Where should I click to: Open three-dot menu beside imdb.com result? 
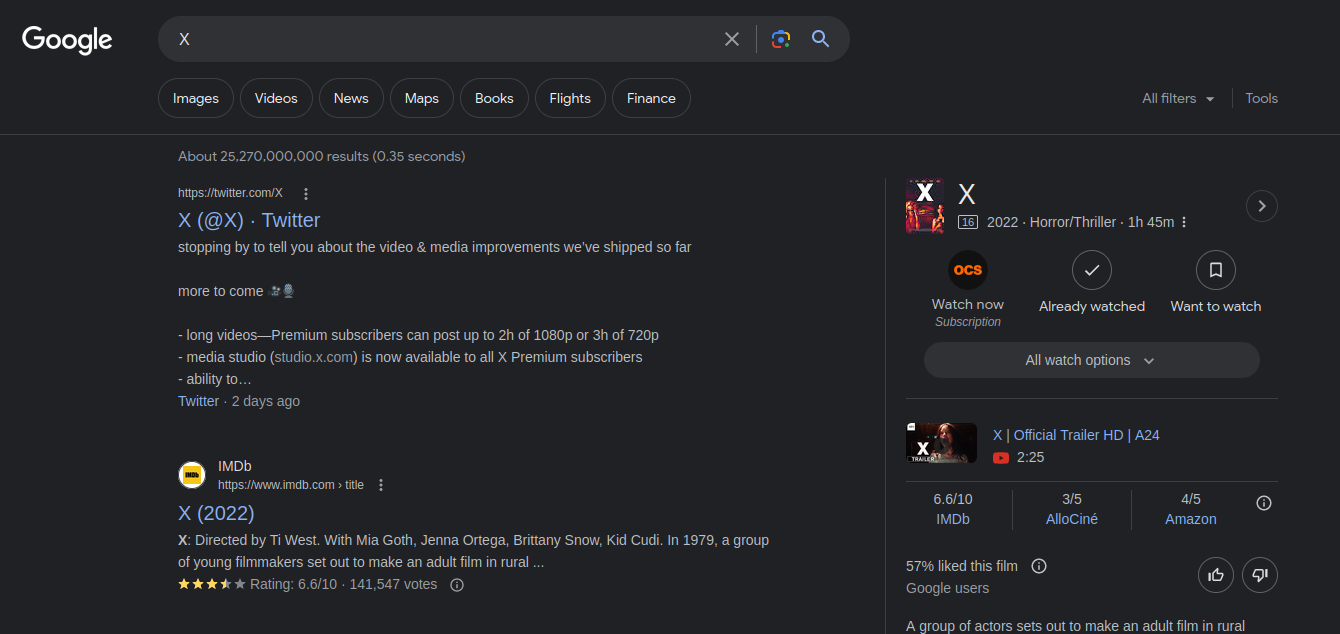pyautogui.click(x=380, y=485)
